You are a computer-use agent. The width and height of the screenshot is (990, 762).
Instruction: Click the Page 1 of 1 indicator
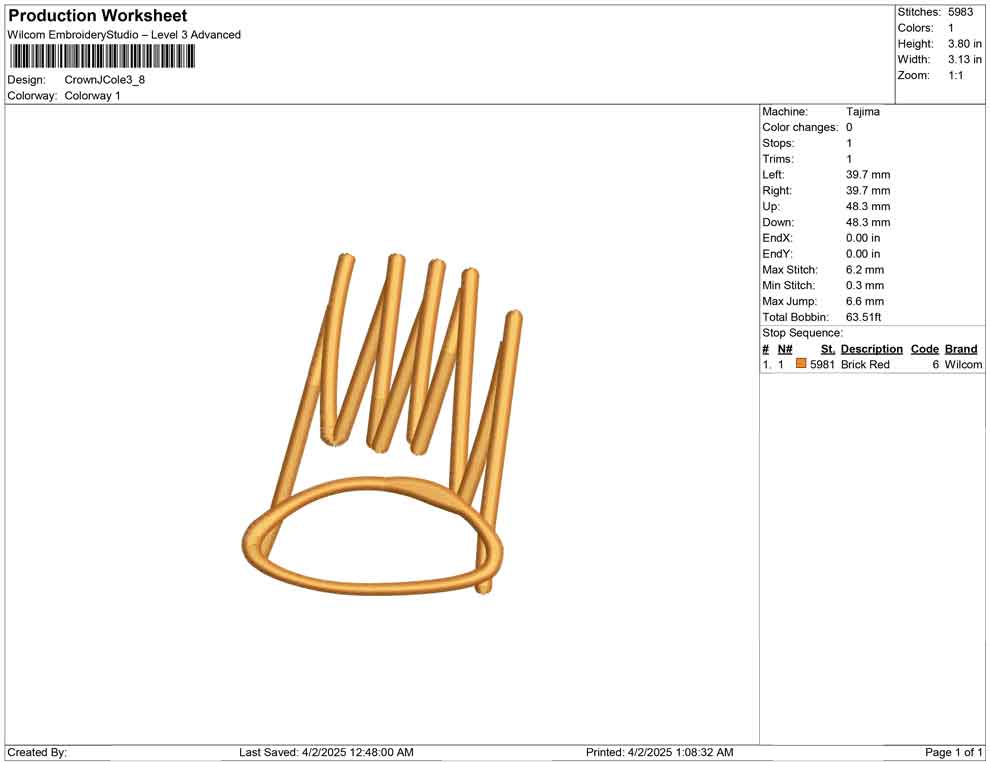953,752
